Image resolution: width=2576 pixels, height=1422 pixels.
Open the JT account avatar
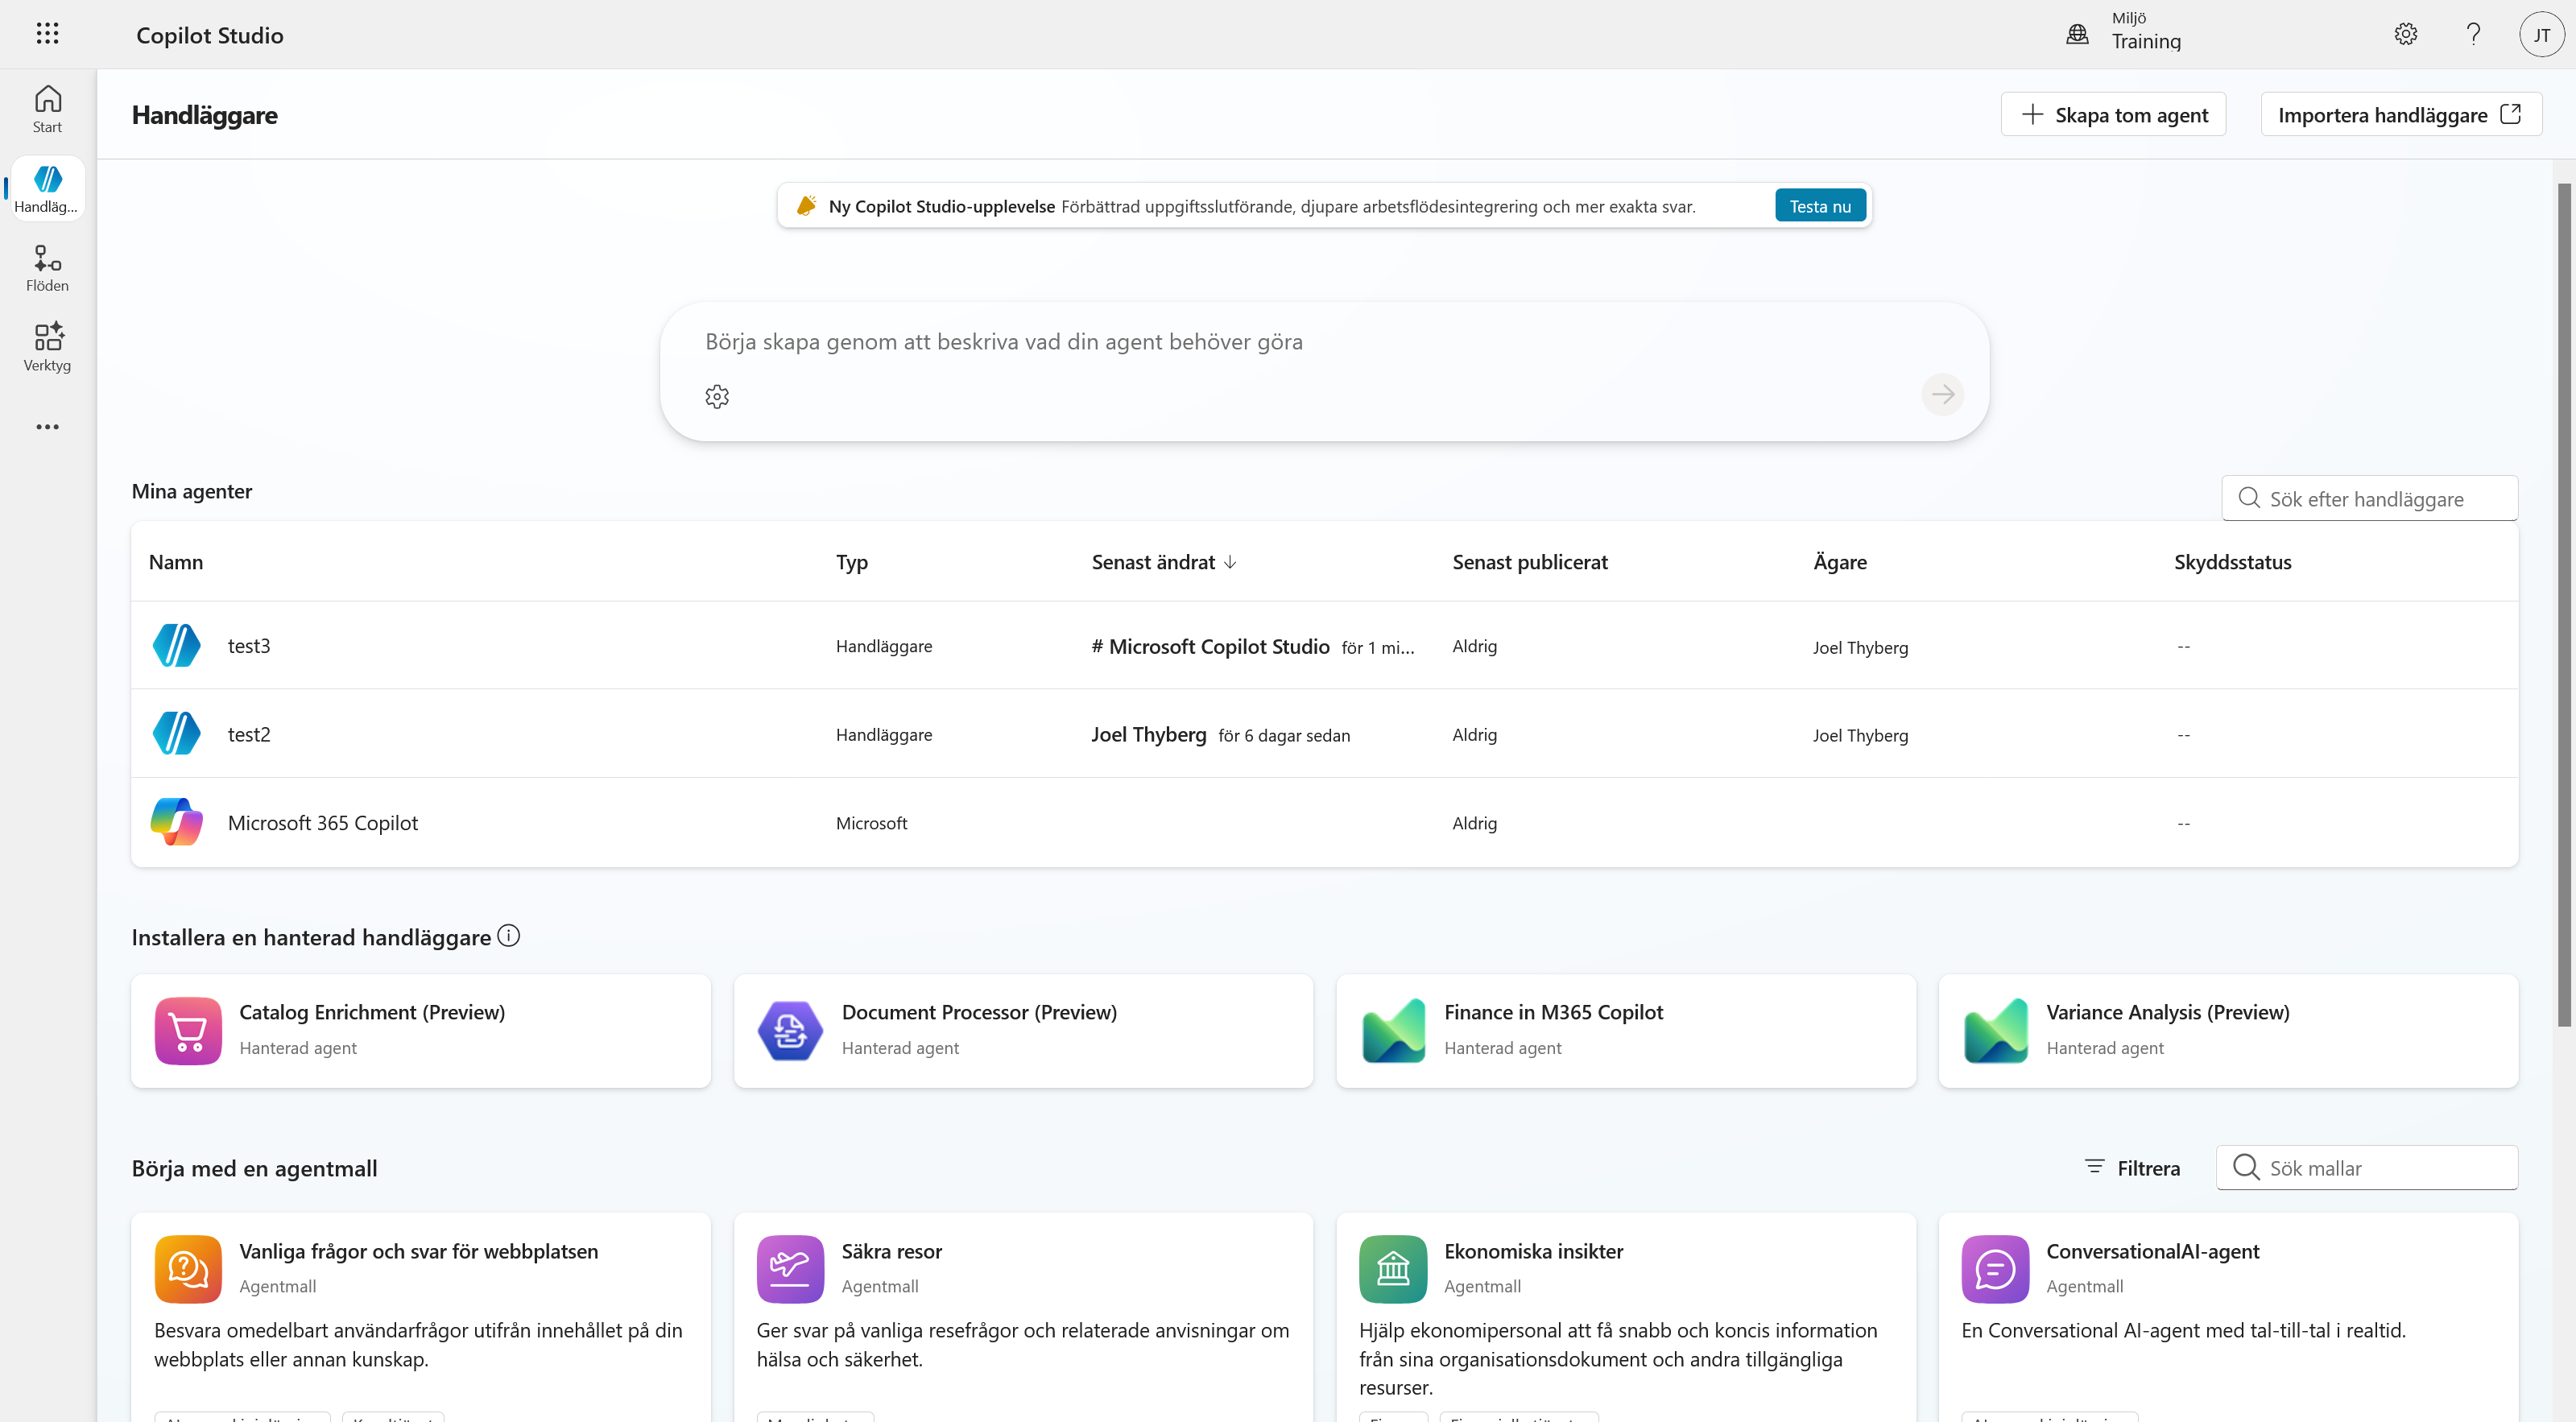2541,34
